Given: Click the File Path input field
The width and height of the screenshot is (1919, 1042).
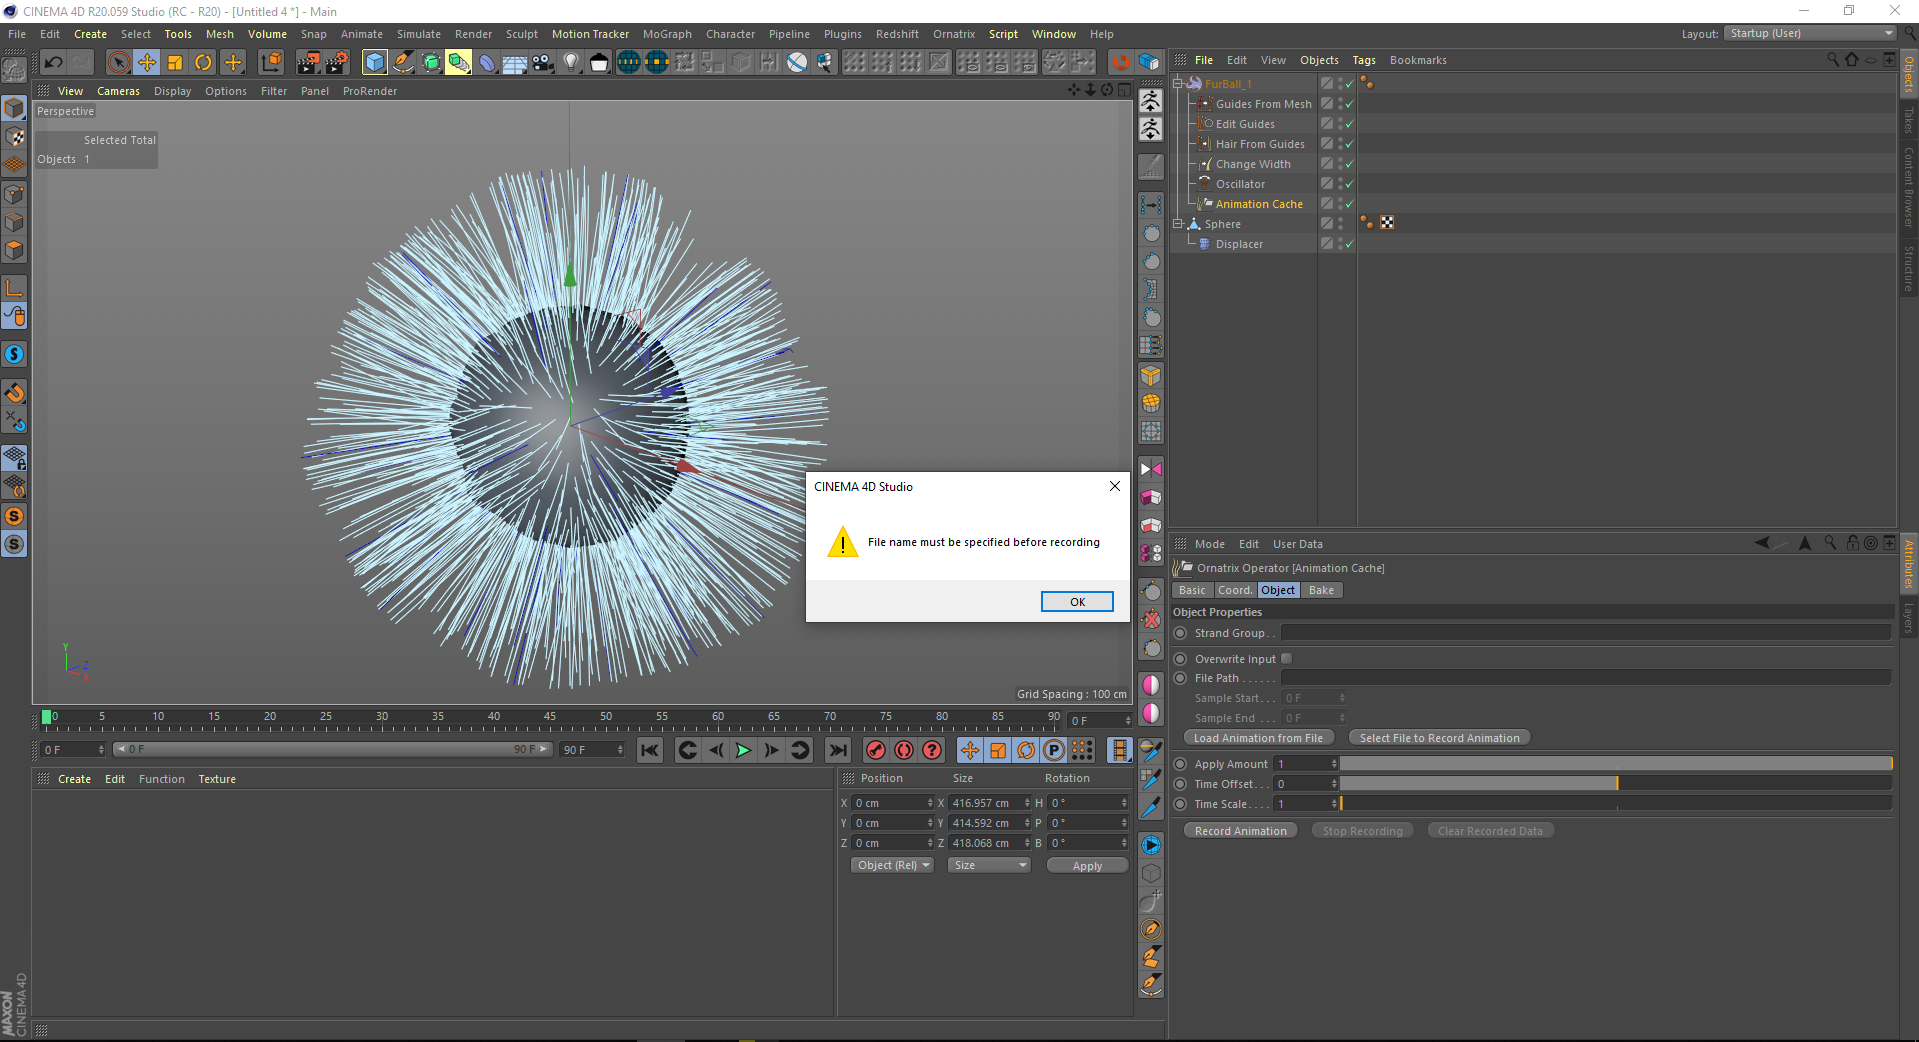Looking at the screenshot, I should click(x=1585, y=678).
